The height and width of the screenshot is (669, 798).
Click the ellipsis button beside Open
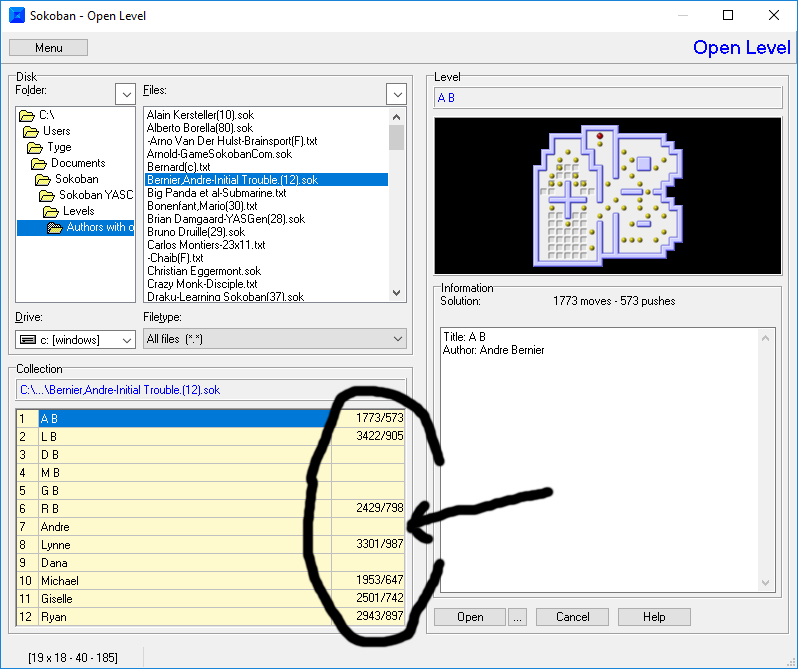coord(517,617)
